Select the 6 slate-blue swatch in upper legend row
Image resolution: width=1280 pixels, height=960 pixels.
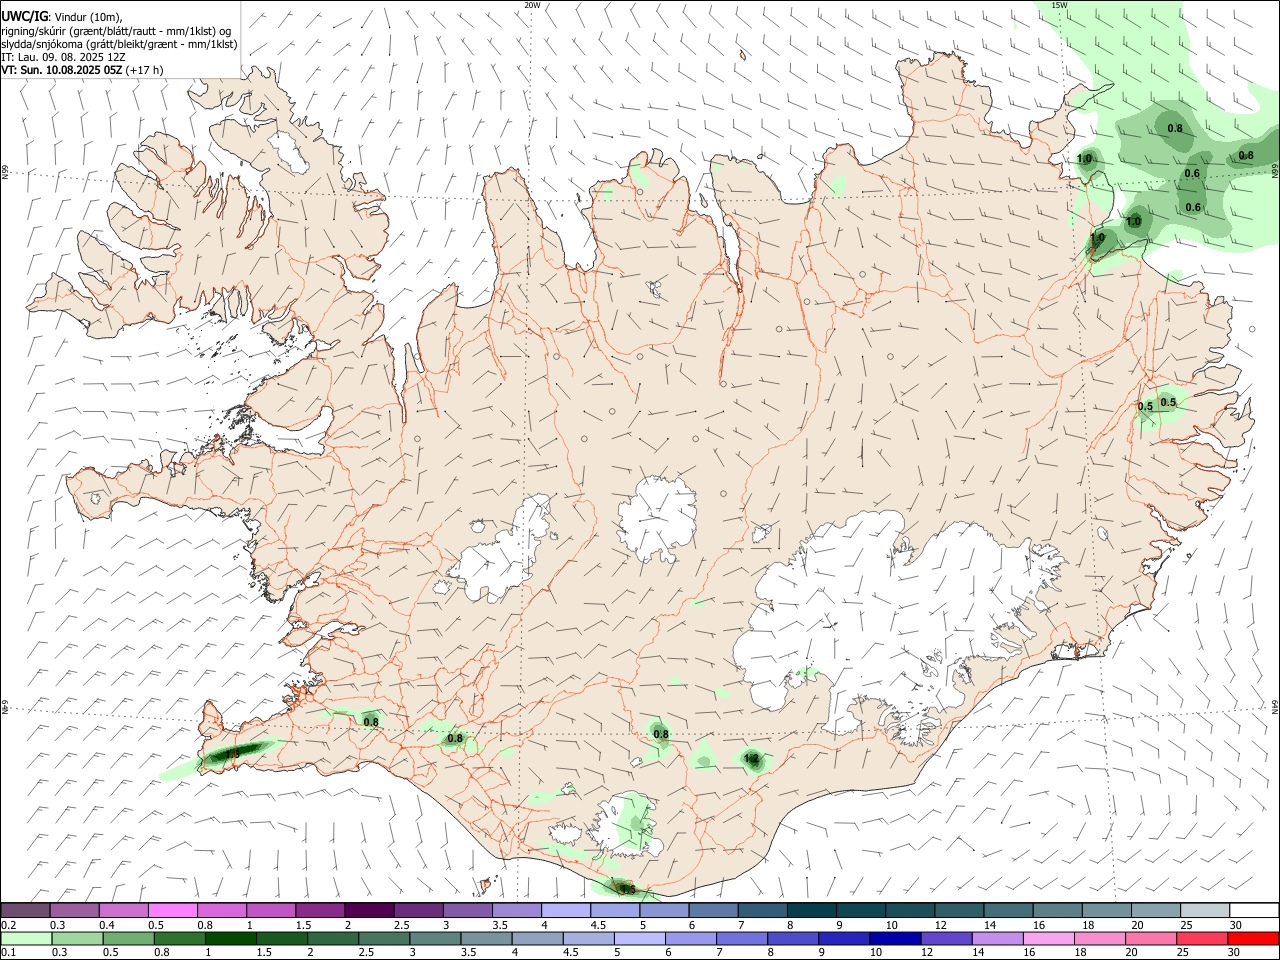pos(712,910)
